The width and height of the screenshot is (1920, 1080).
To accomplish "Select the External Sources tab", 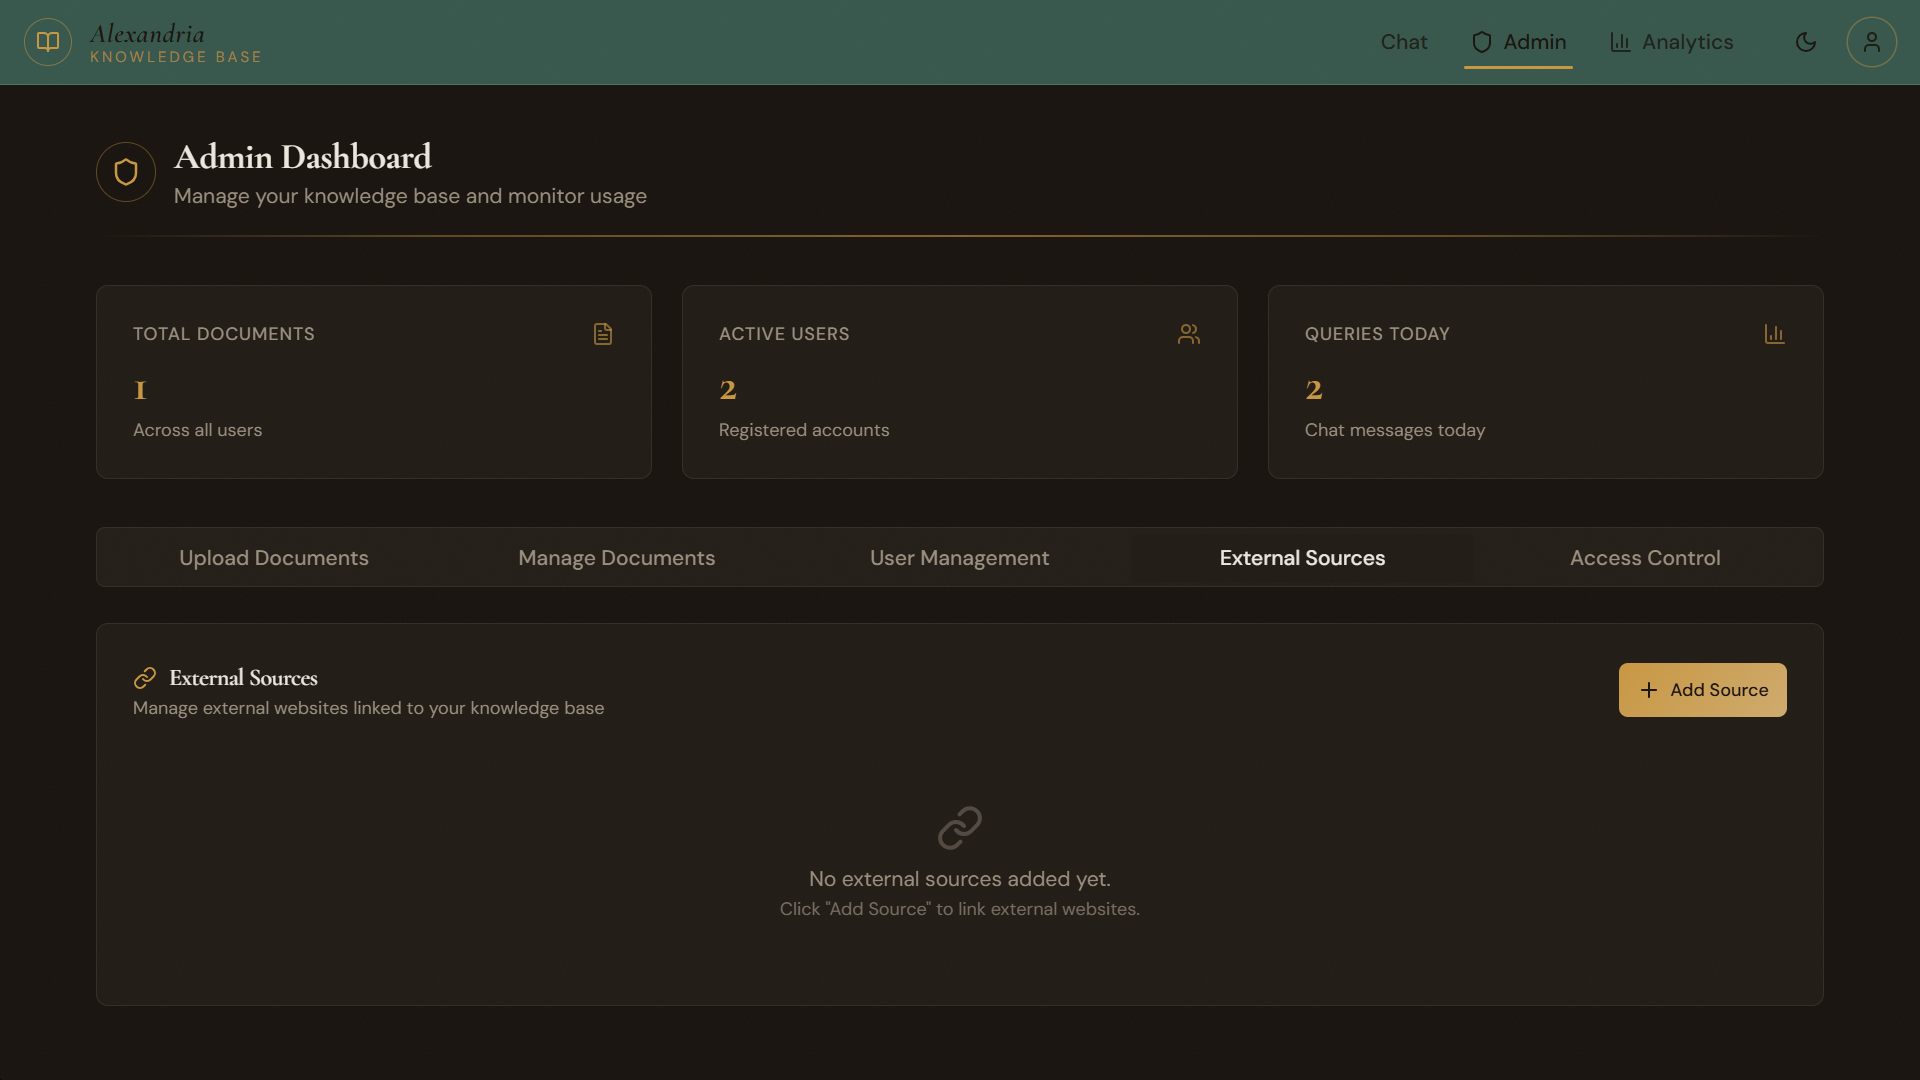I will pos(1302,558).
